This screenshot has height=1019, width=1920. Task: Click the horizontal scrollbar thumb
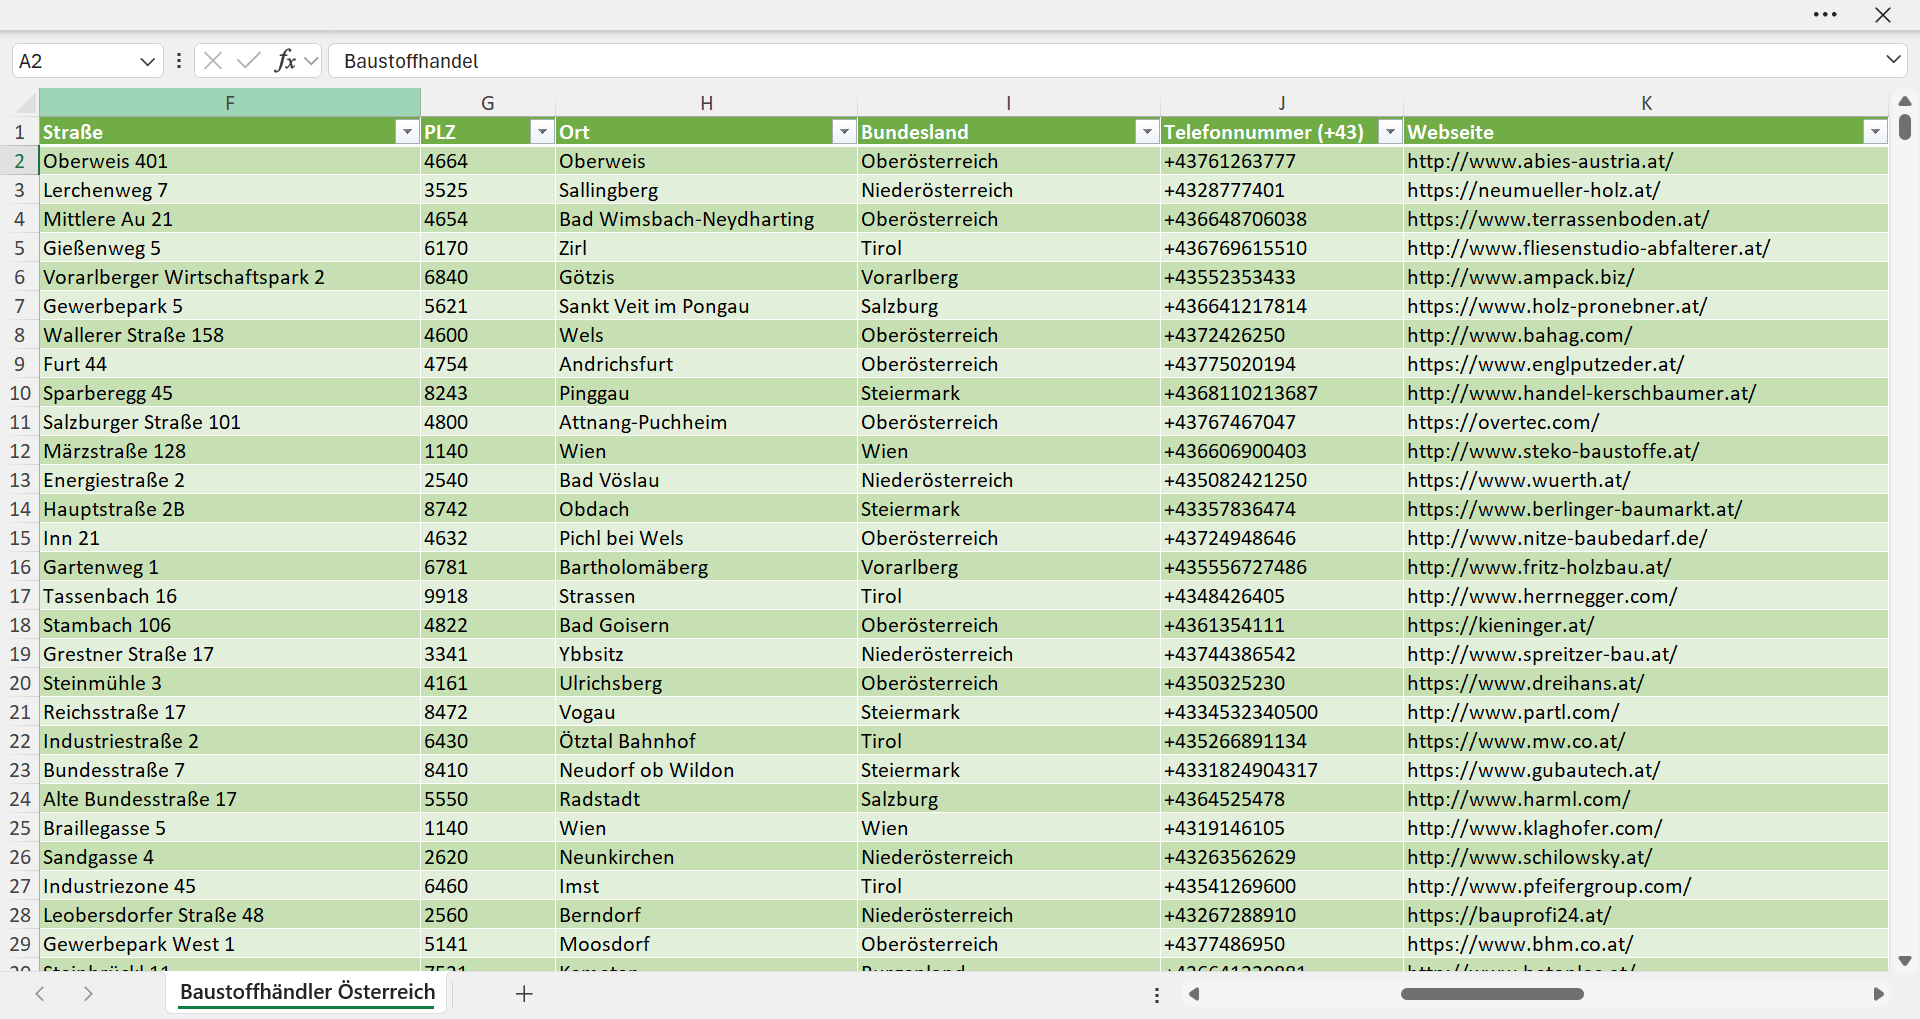tap(1492, 994)
